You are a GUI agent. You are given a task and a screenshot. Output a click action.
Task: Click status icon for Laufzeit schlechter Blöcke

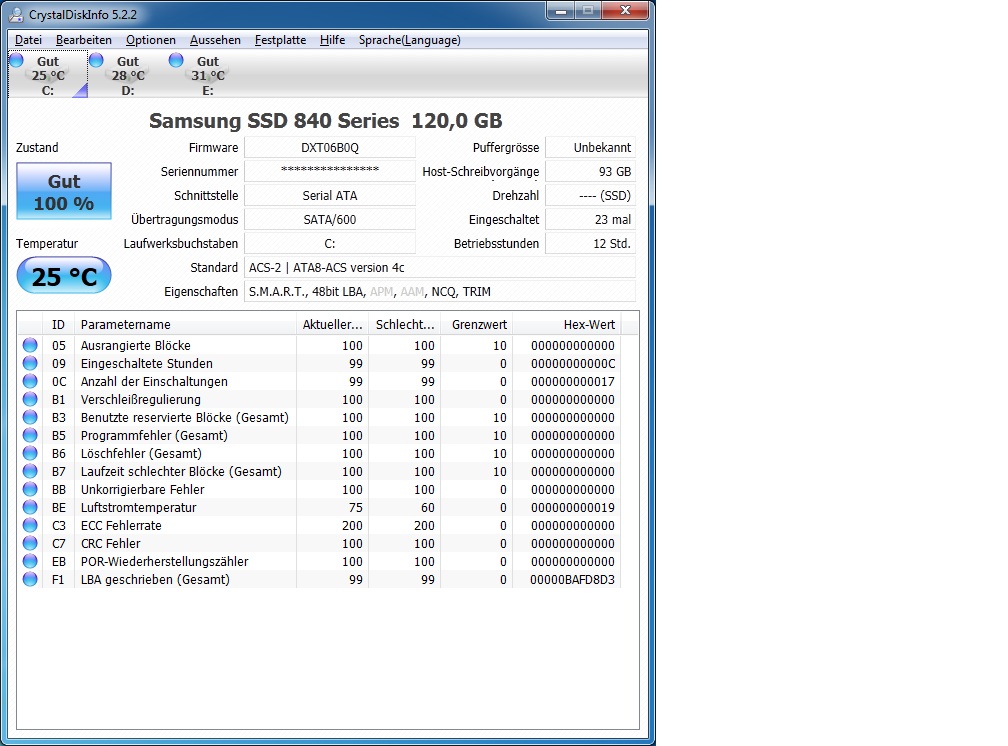(30, 471)
